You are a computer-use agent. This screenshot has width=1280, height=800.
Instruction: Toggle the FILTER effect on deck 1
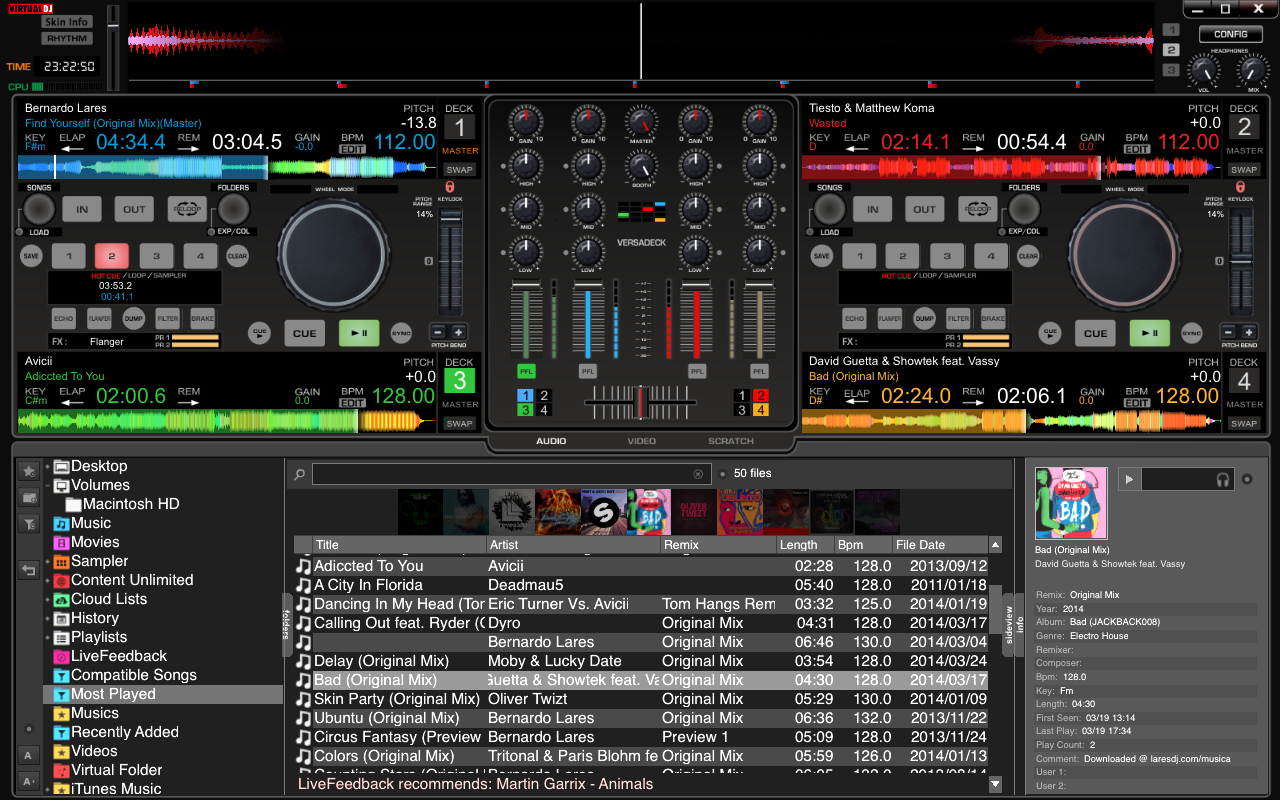coord(168,319)
